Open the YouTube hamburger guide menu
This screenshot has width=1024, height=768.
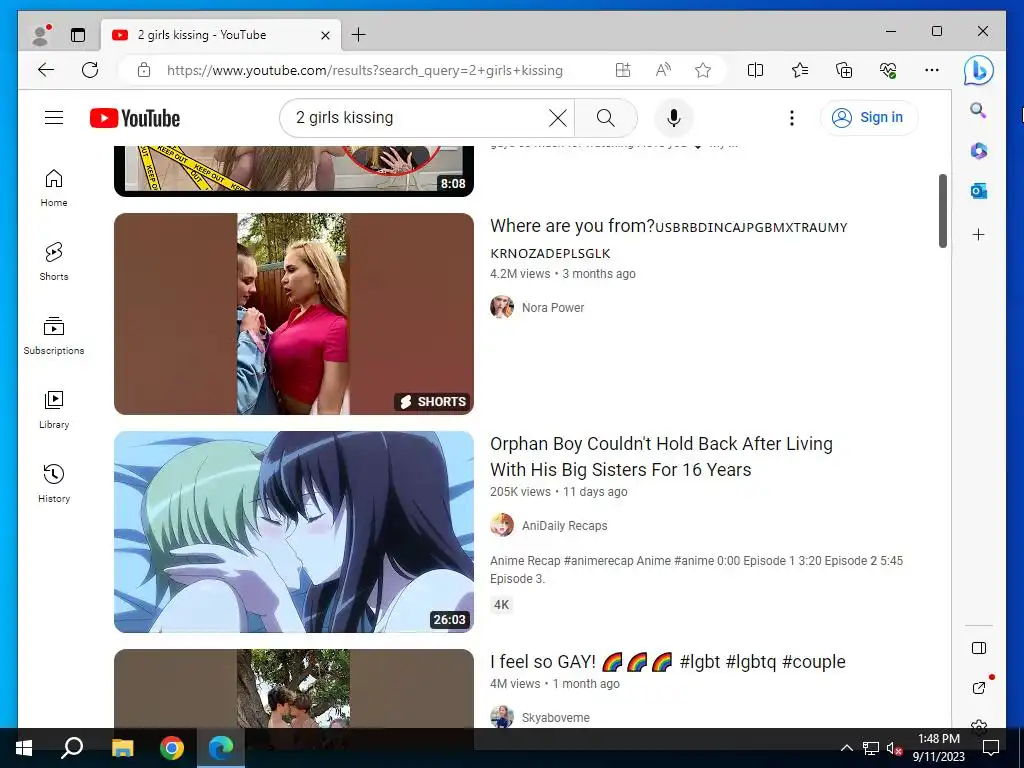[54, 118]
